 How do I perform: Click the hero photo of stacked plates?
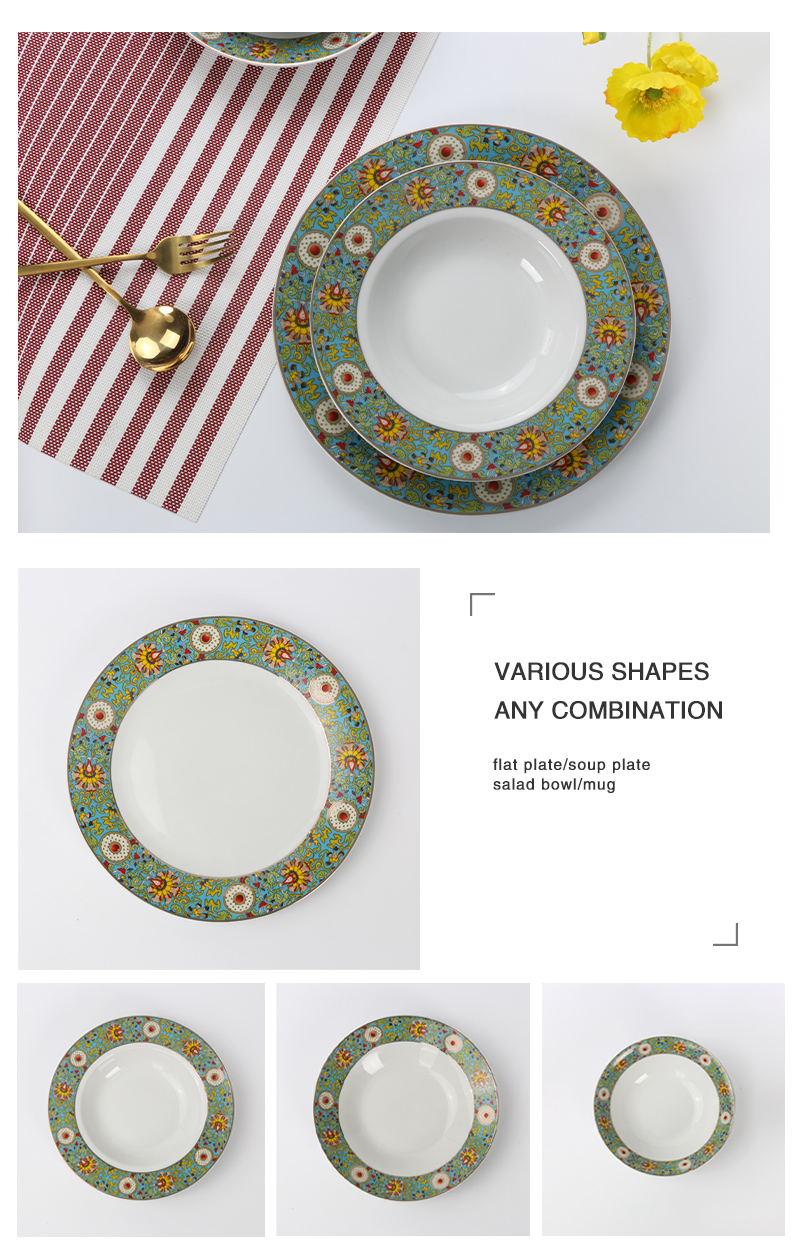coord(394,282)
